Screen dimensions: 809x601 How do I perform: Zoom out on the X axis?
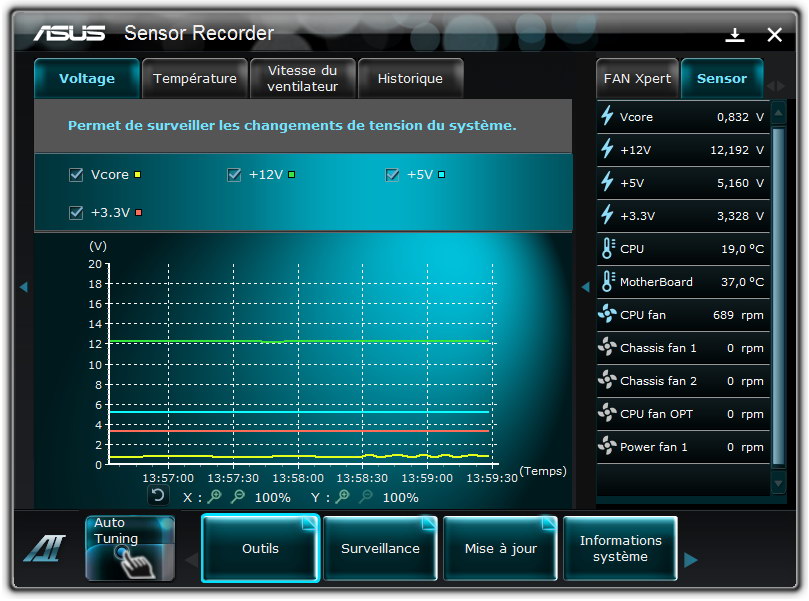click(238, 497)
